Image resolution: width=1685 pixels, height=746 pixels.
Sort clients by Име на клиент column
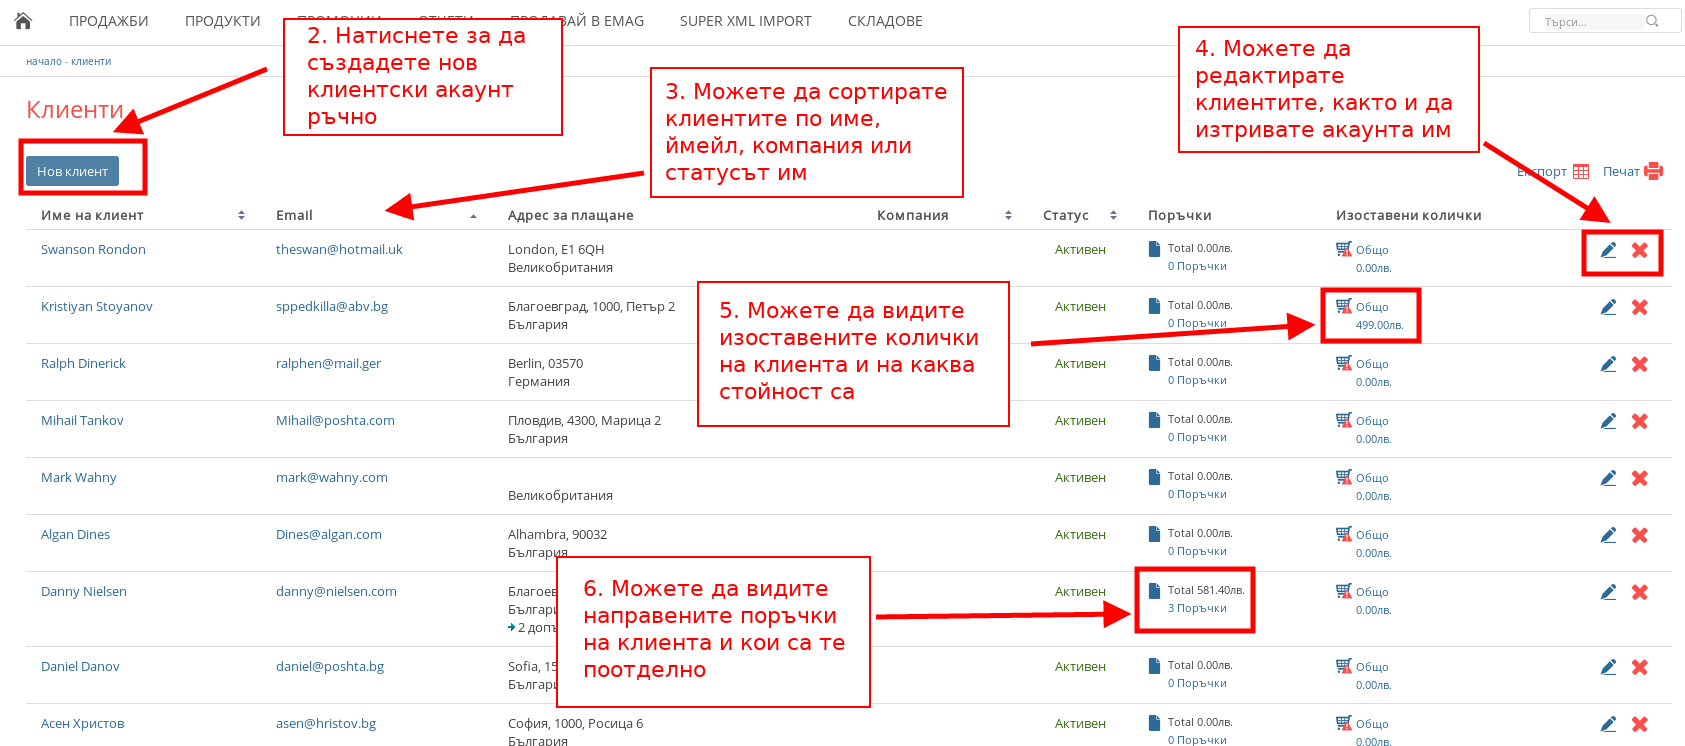241,215
